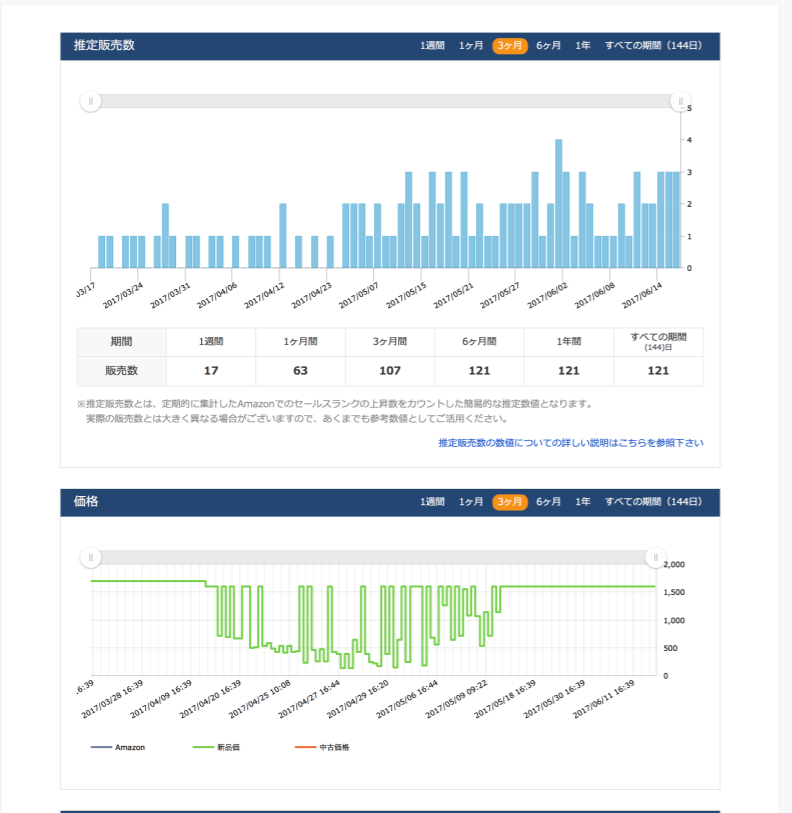Viewport: 792px width, 813px height.
Task: Click right handle of price chart range slider
Action: coord(655,557)
